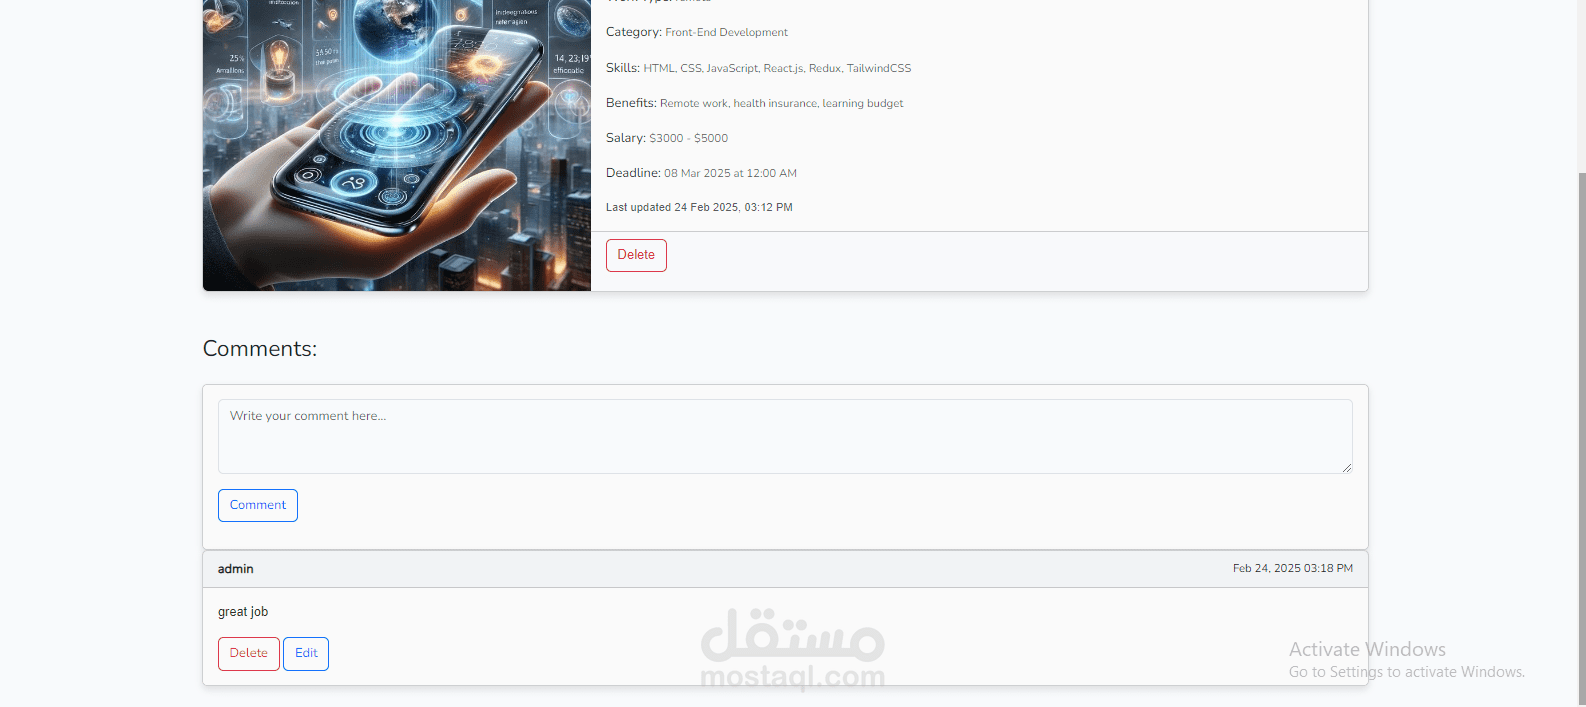The width and height of the screenshot is (1586, 707).
Task: Select the 'Front-End Development' category value
Action: point(726,33)
